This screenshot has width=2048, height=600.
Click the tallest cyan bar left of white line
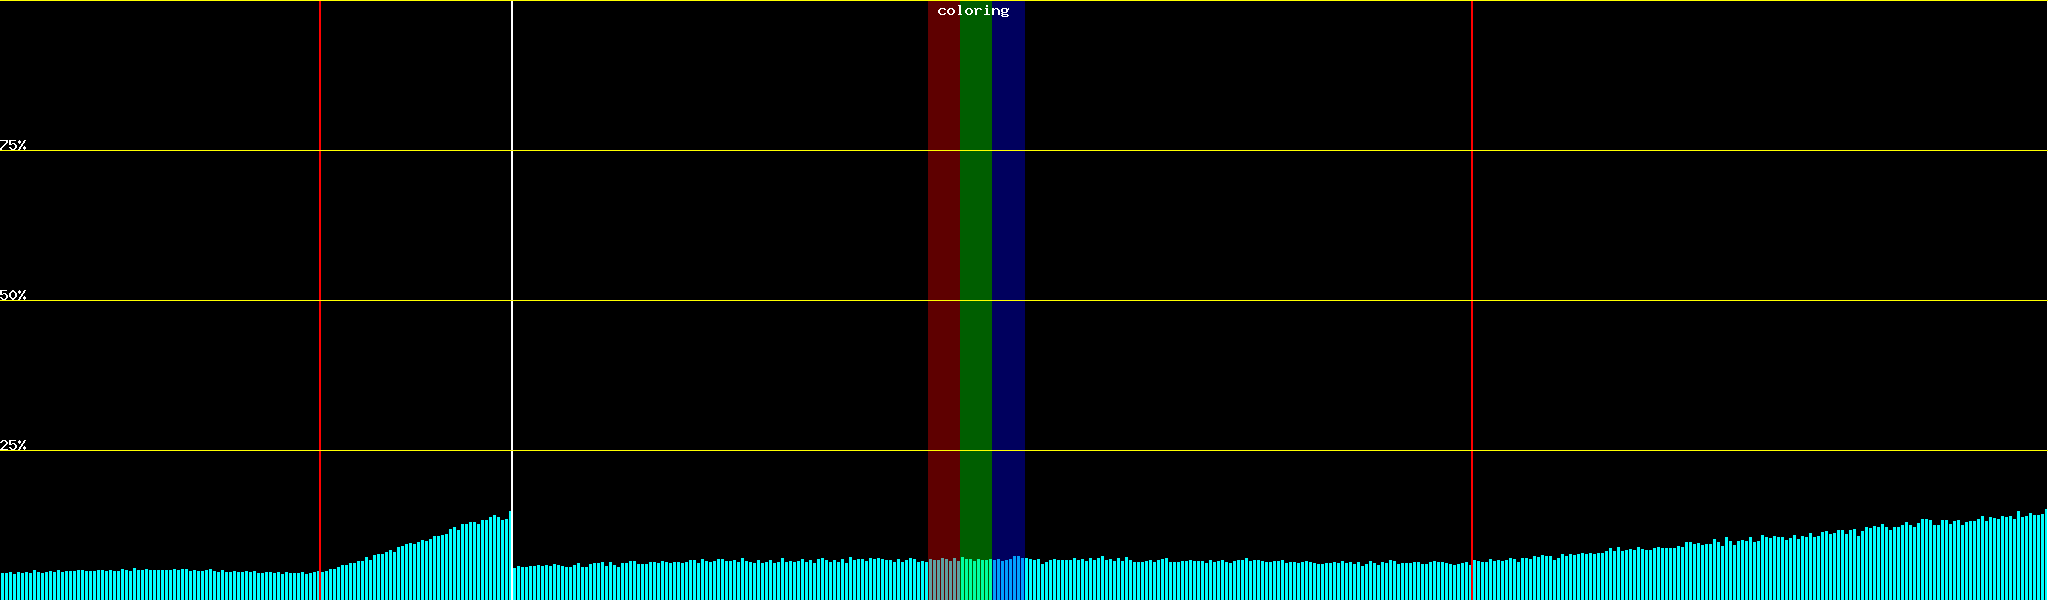pyautogui.click(x=509, y=556)
